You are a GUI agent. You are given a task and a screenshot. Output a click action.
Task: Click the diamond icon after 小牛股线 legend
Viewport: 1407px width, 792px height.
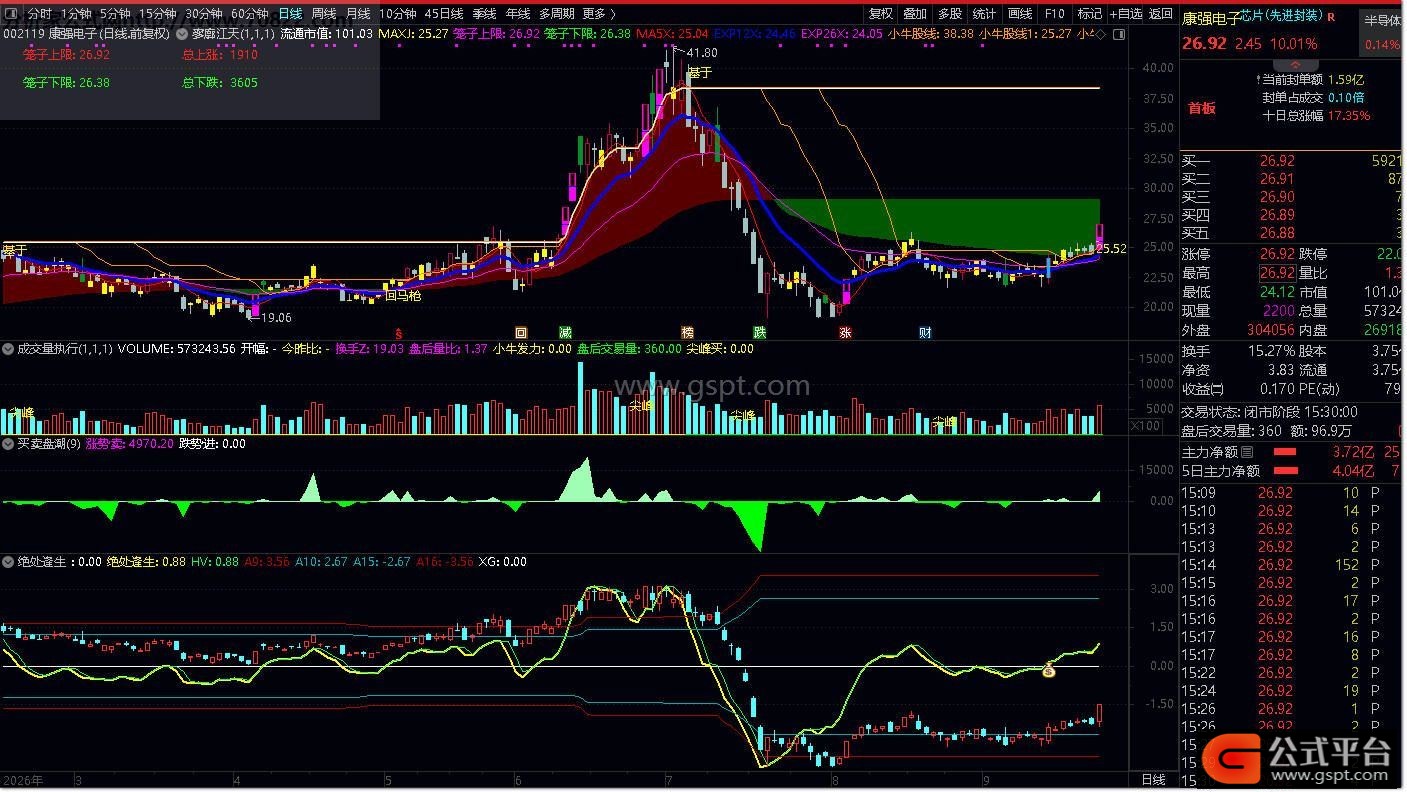click(x=1101, y=34)
